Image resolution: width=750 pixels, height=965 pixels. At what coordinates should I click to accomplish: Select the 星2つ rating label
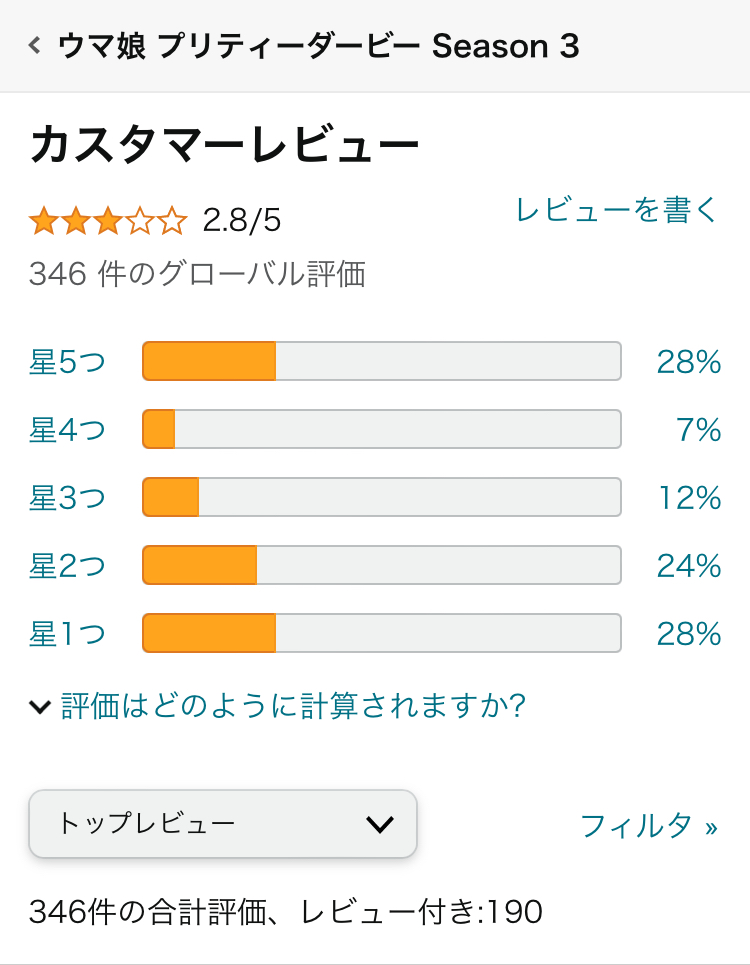click(67, 566)
